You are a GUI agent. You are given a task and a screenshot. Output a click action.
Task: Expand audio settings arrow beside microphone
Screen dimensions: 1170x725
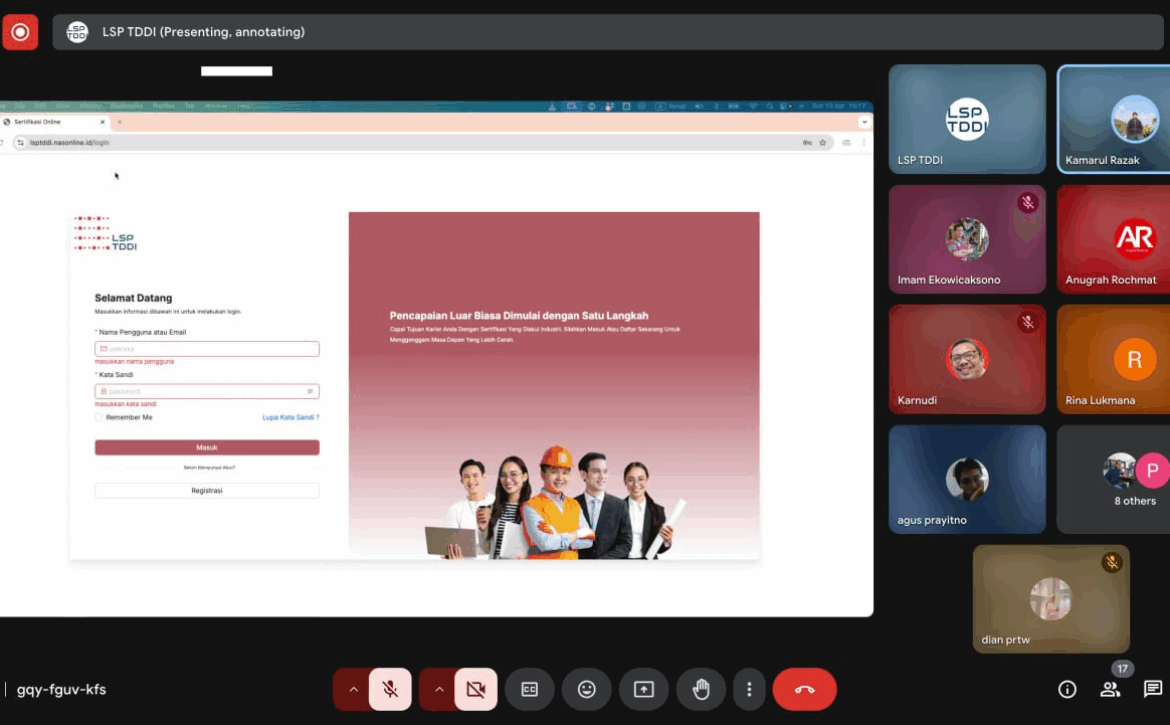tap(352, 689)
